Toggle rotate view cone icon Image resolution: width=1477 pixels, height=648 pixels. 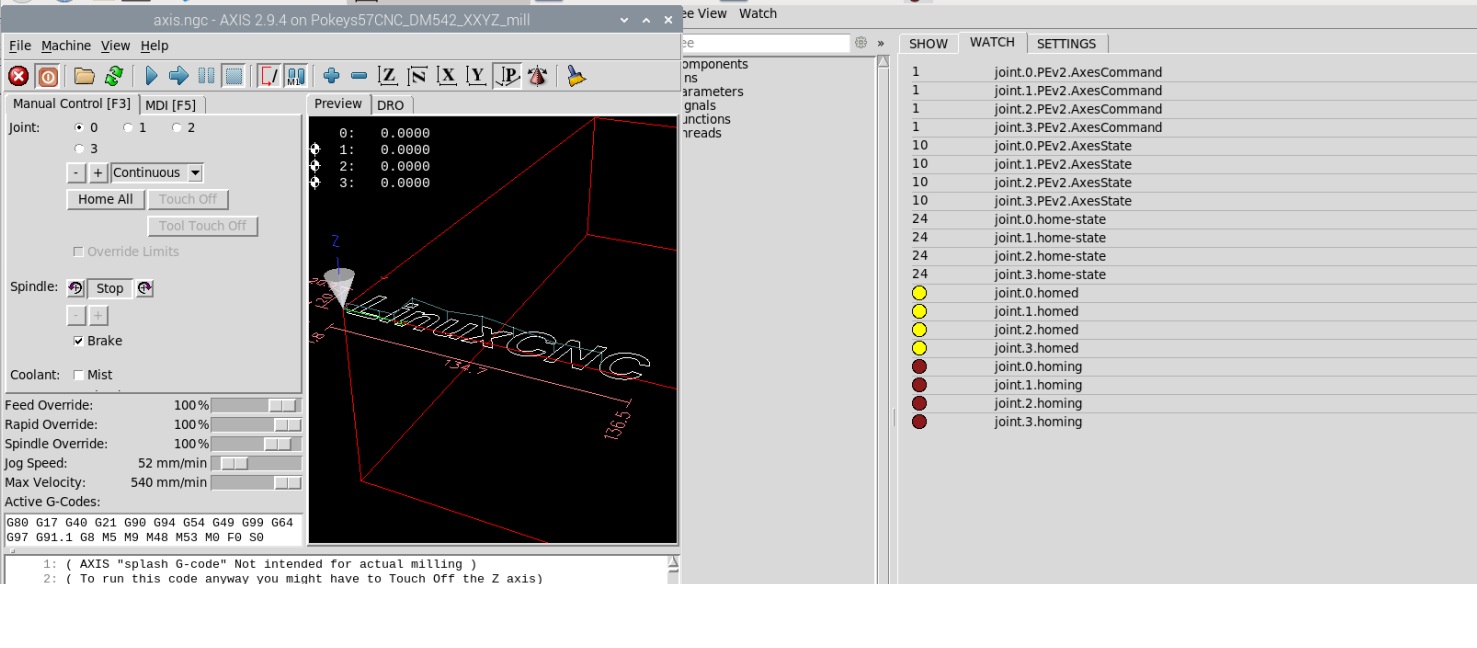tap(538, 76)
